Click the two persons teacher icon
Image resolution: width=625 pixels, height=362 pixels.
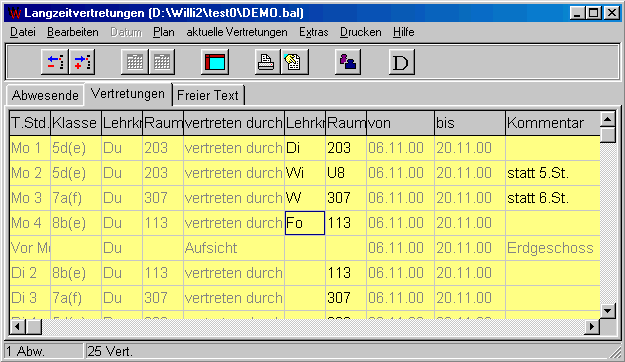[348, 62]
